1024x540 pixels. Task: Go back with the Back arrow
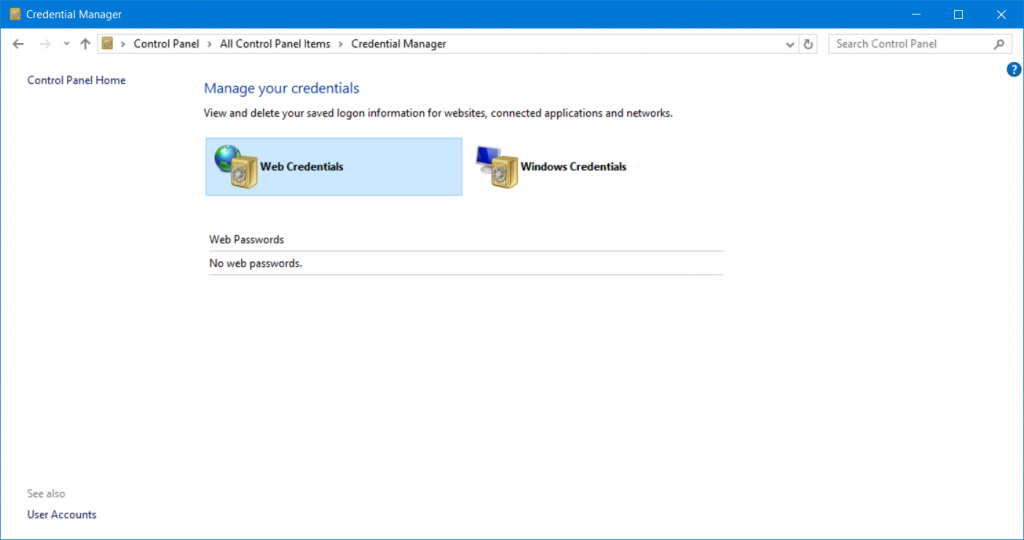point(18,44)
